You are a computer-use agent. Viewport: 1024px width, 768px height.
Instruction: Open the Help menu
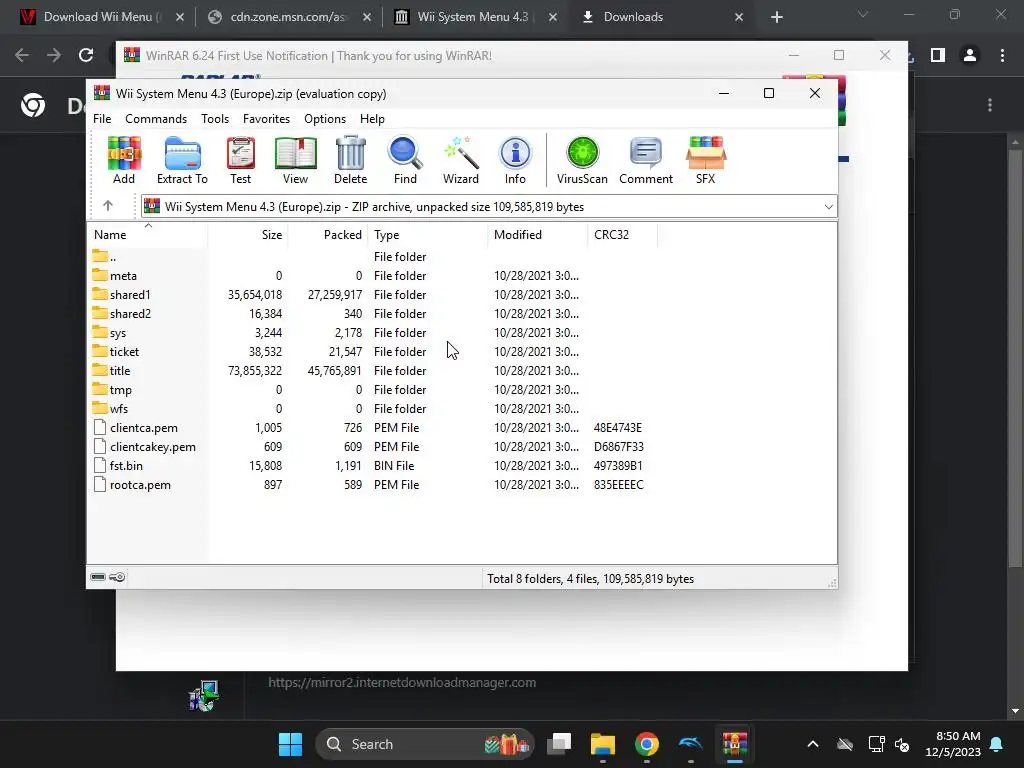pos(372,119)
